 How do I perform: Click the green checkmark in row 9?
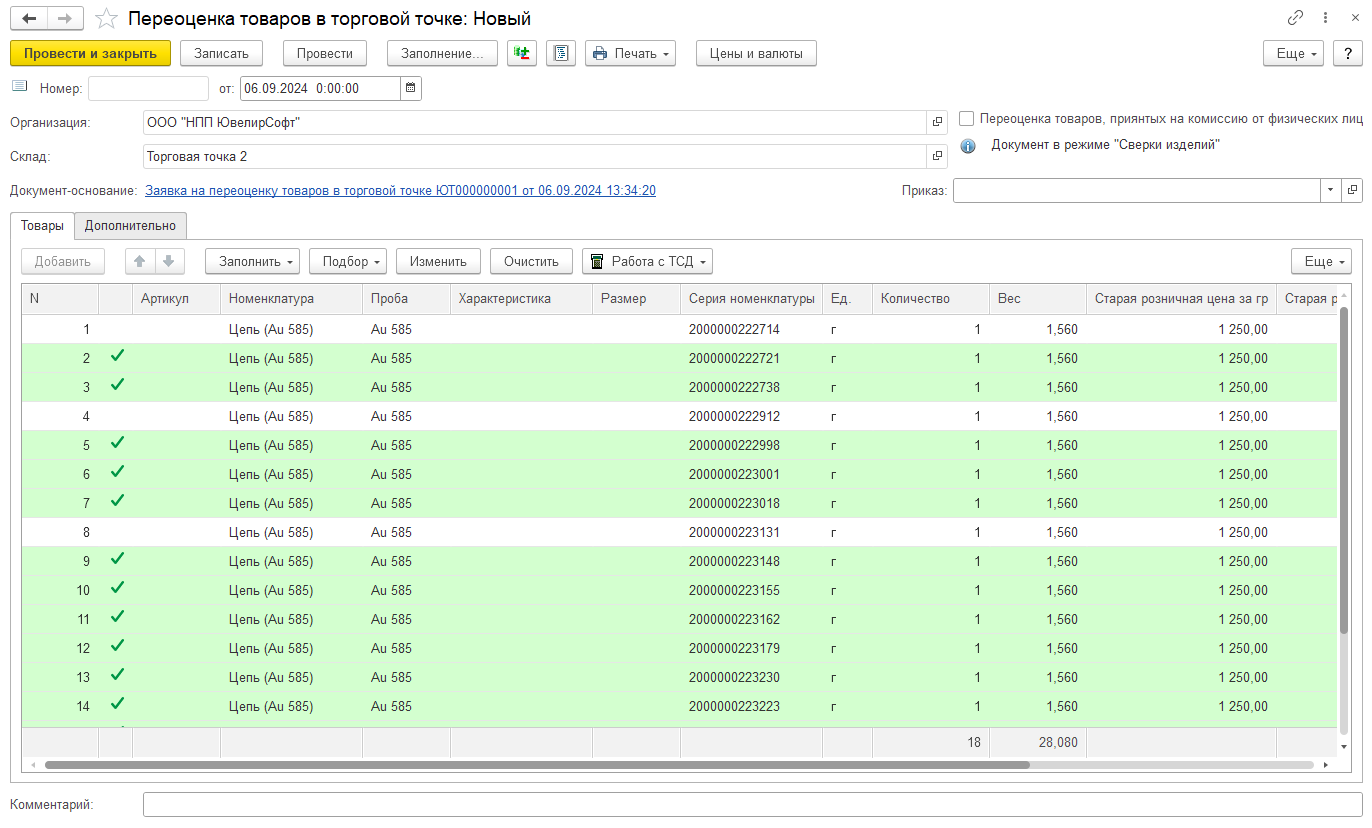(x=117, y=559)
